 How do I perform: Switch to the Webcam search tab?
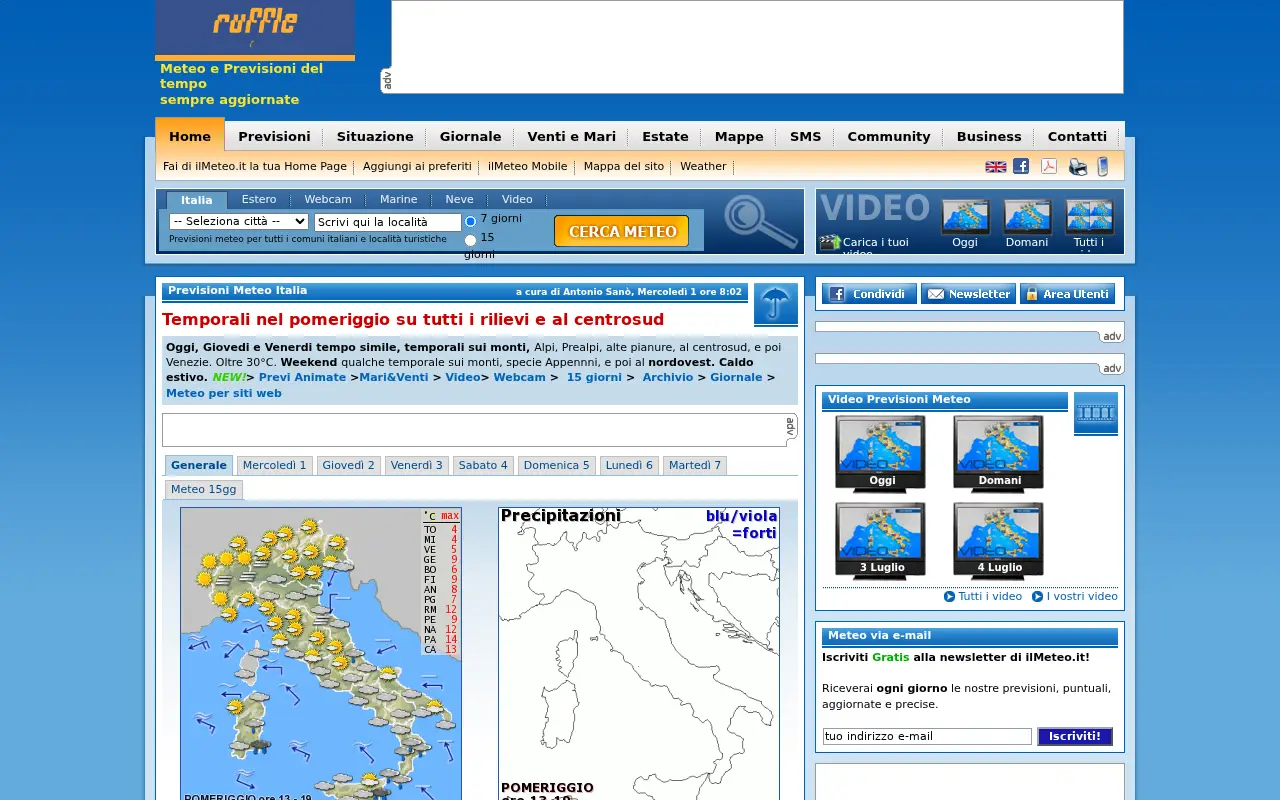(x=328, y=200)
